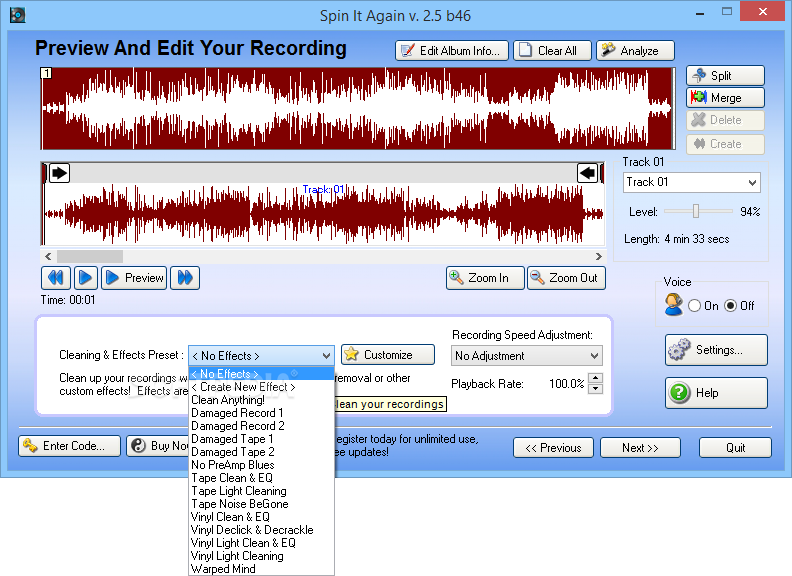Click the waveform horizontal scrollbar thumb
The width and height of the screenshot is (792, 576).
(90, 256)
